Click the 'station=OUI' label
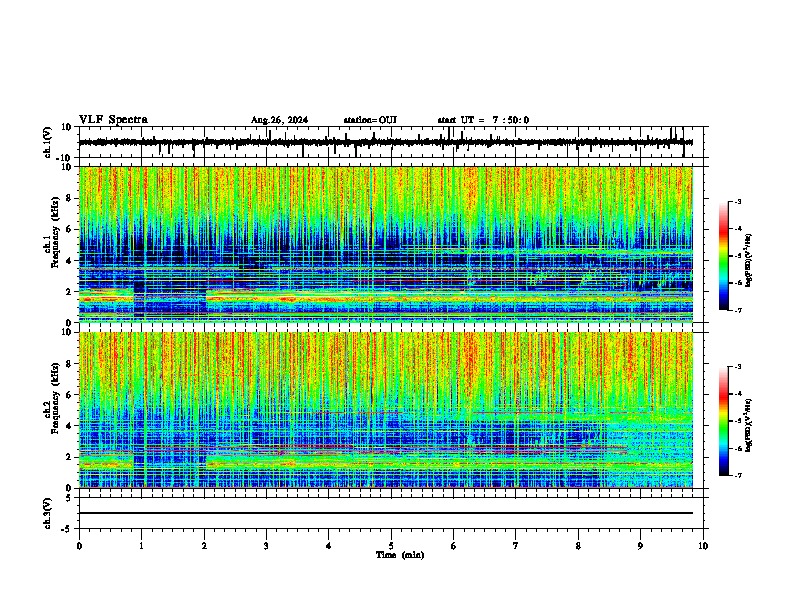Image resolution: width=792 pixels, height=612 pixels. tap(370, 120)
